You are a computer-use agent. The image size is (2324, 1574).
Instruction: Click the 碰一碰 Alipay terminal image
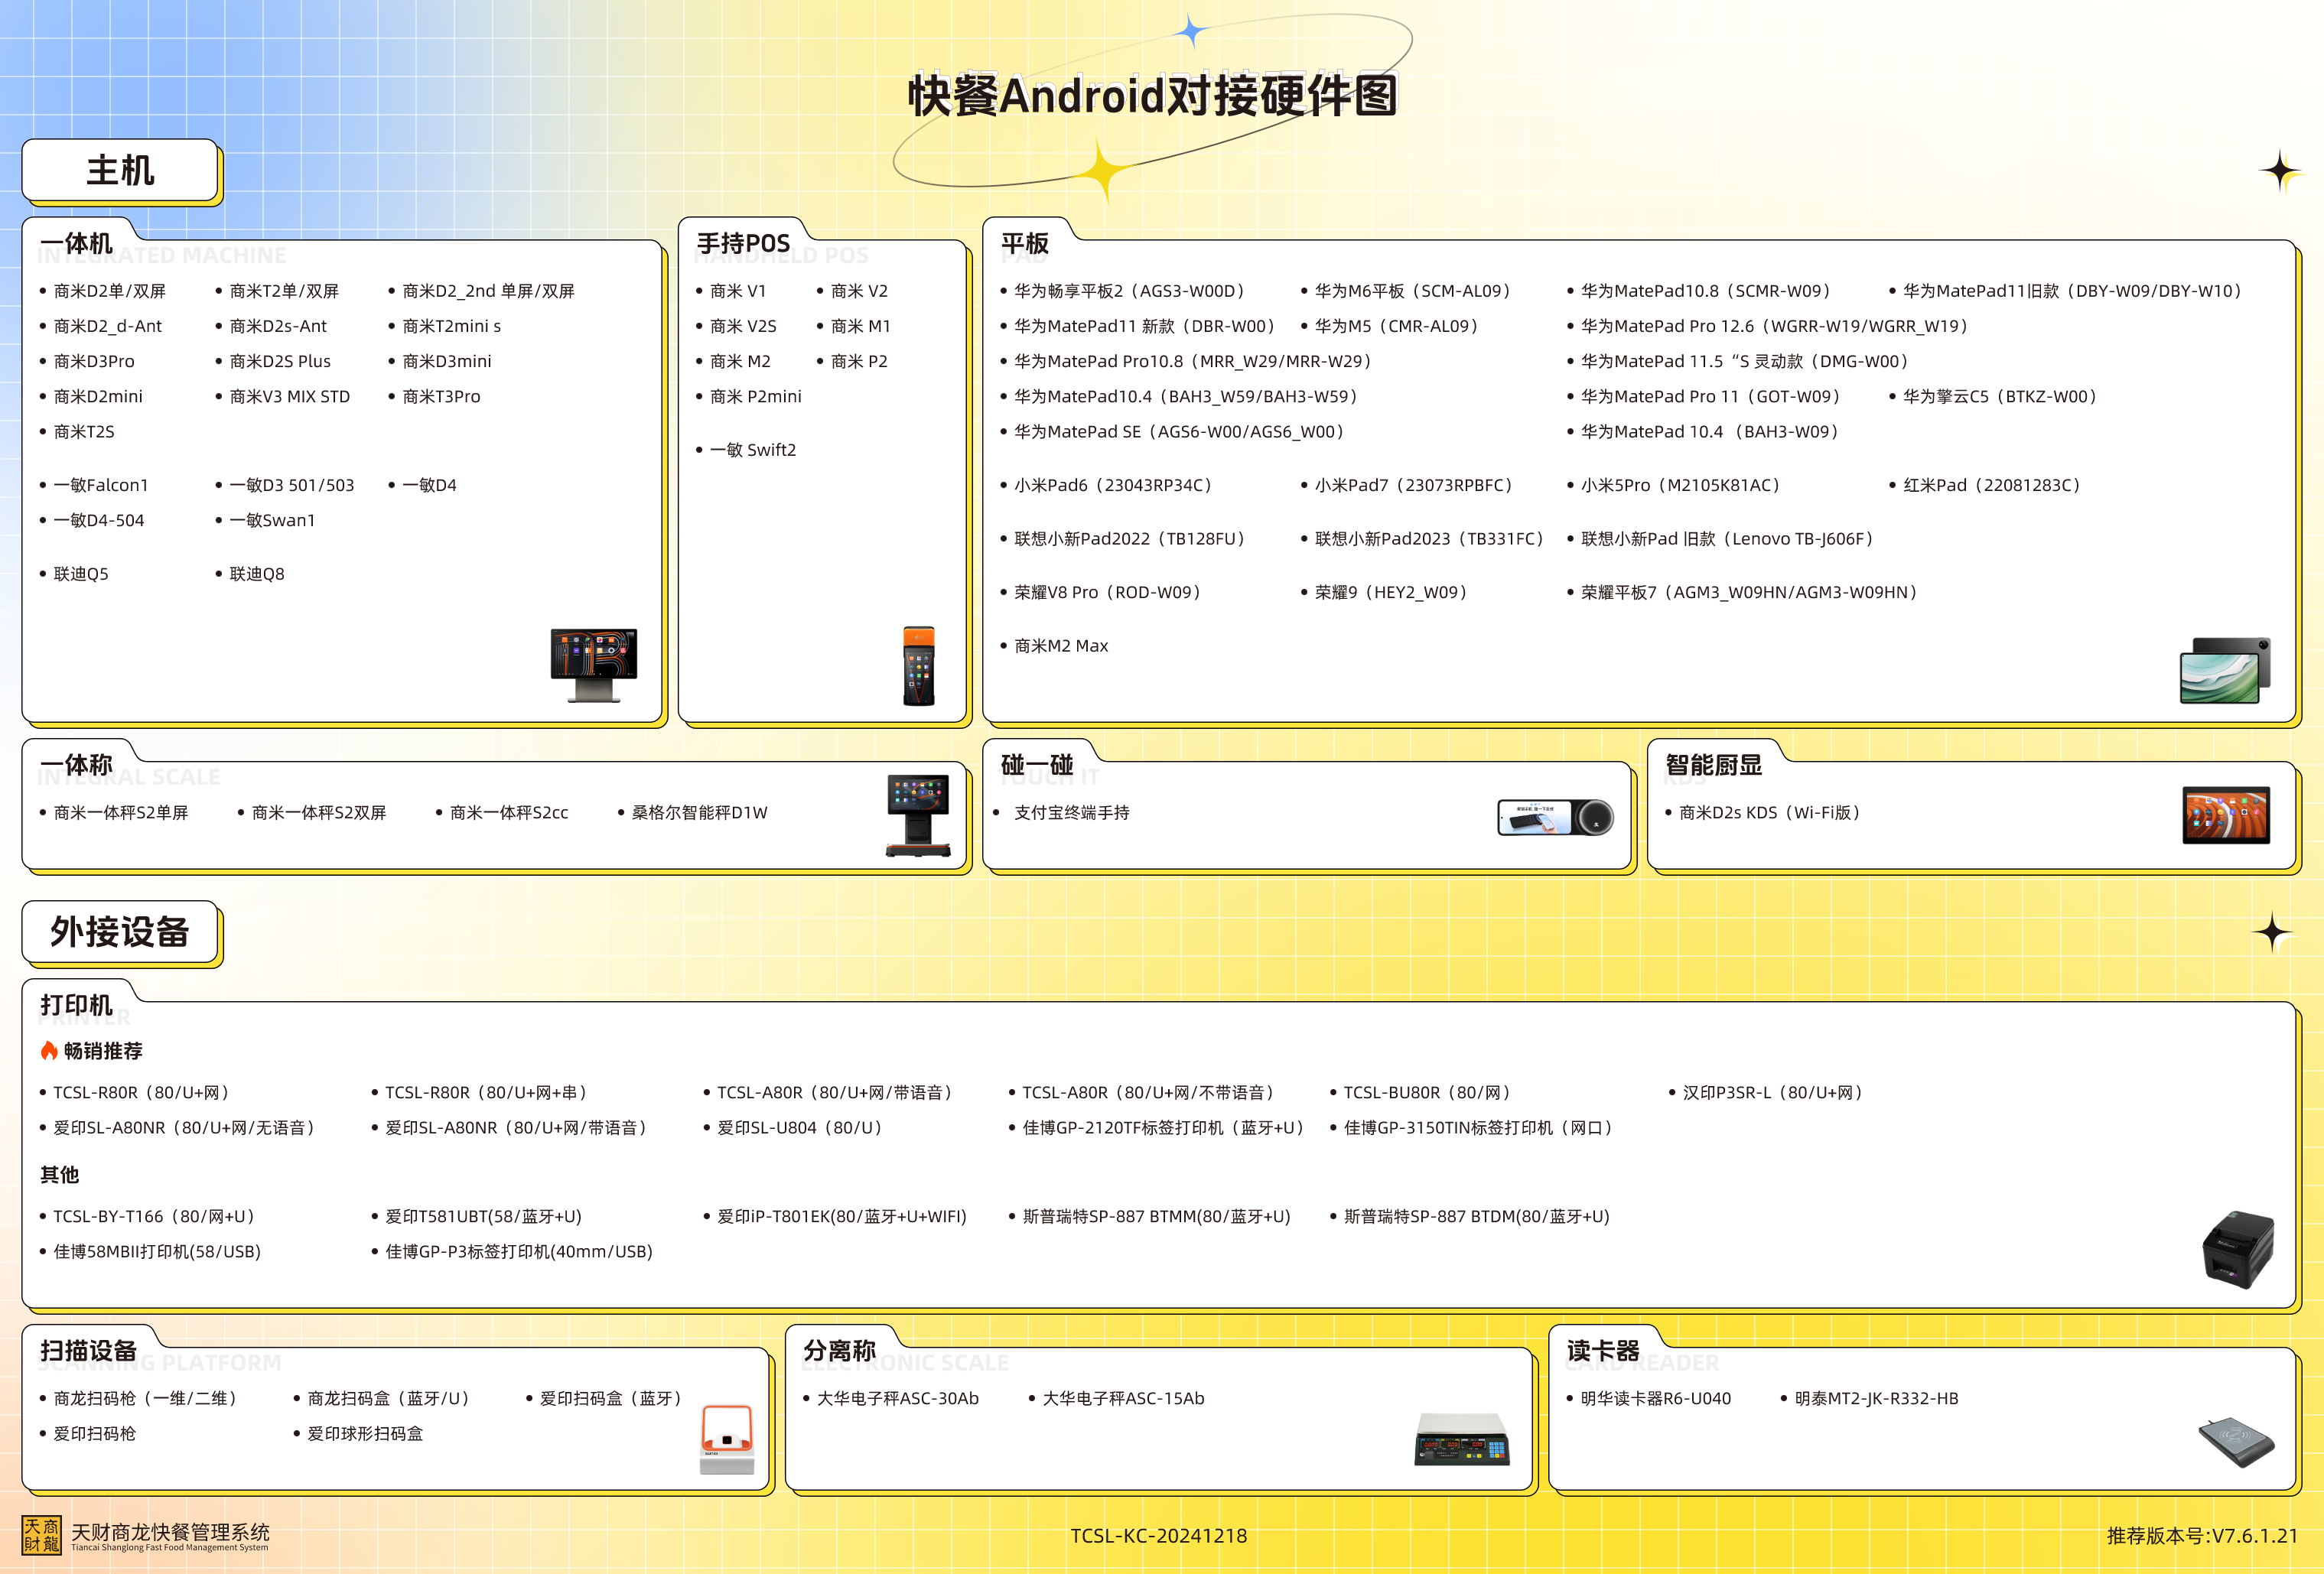coord(1555,817)
